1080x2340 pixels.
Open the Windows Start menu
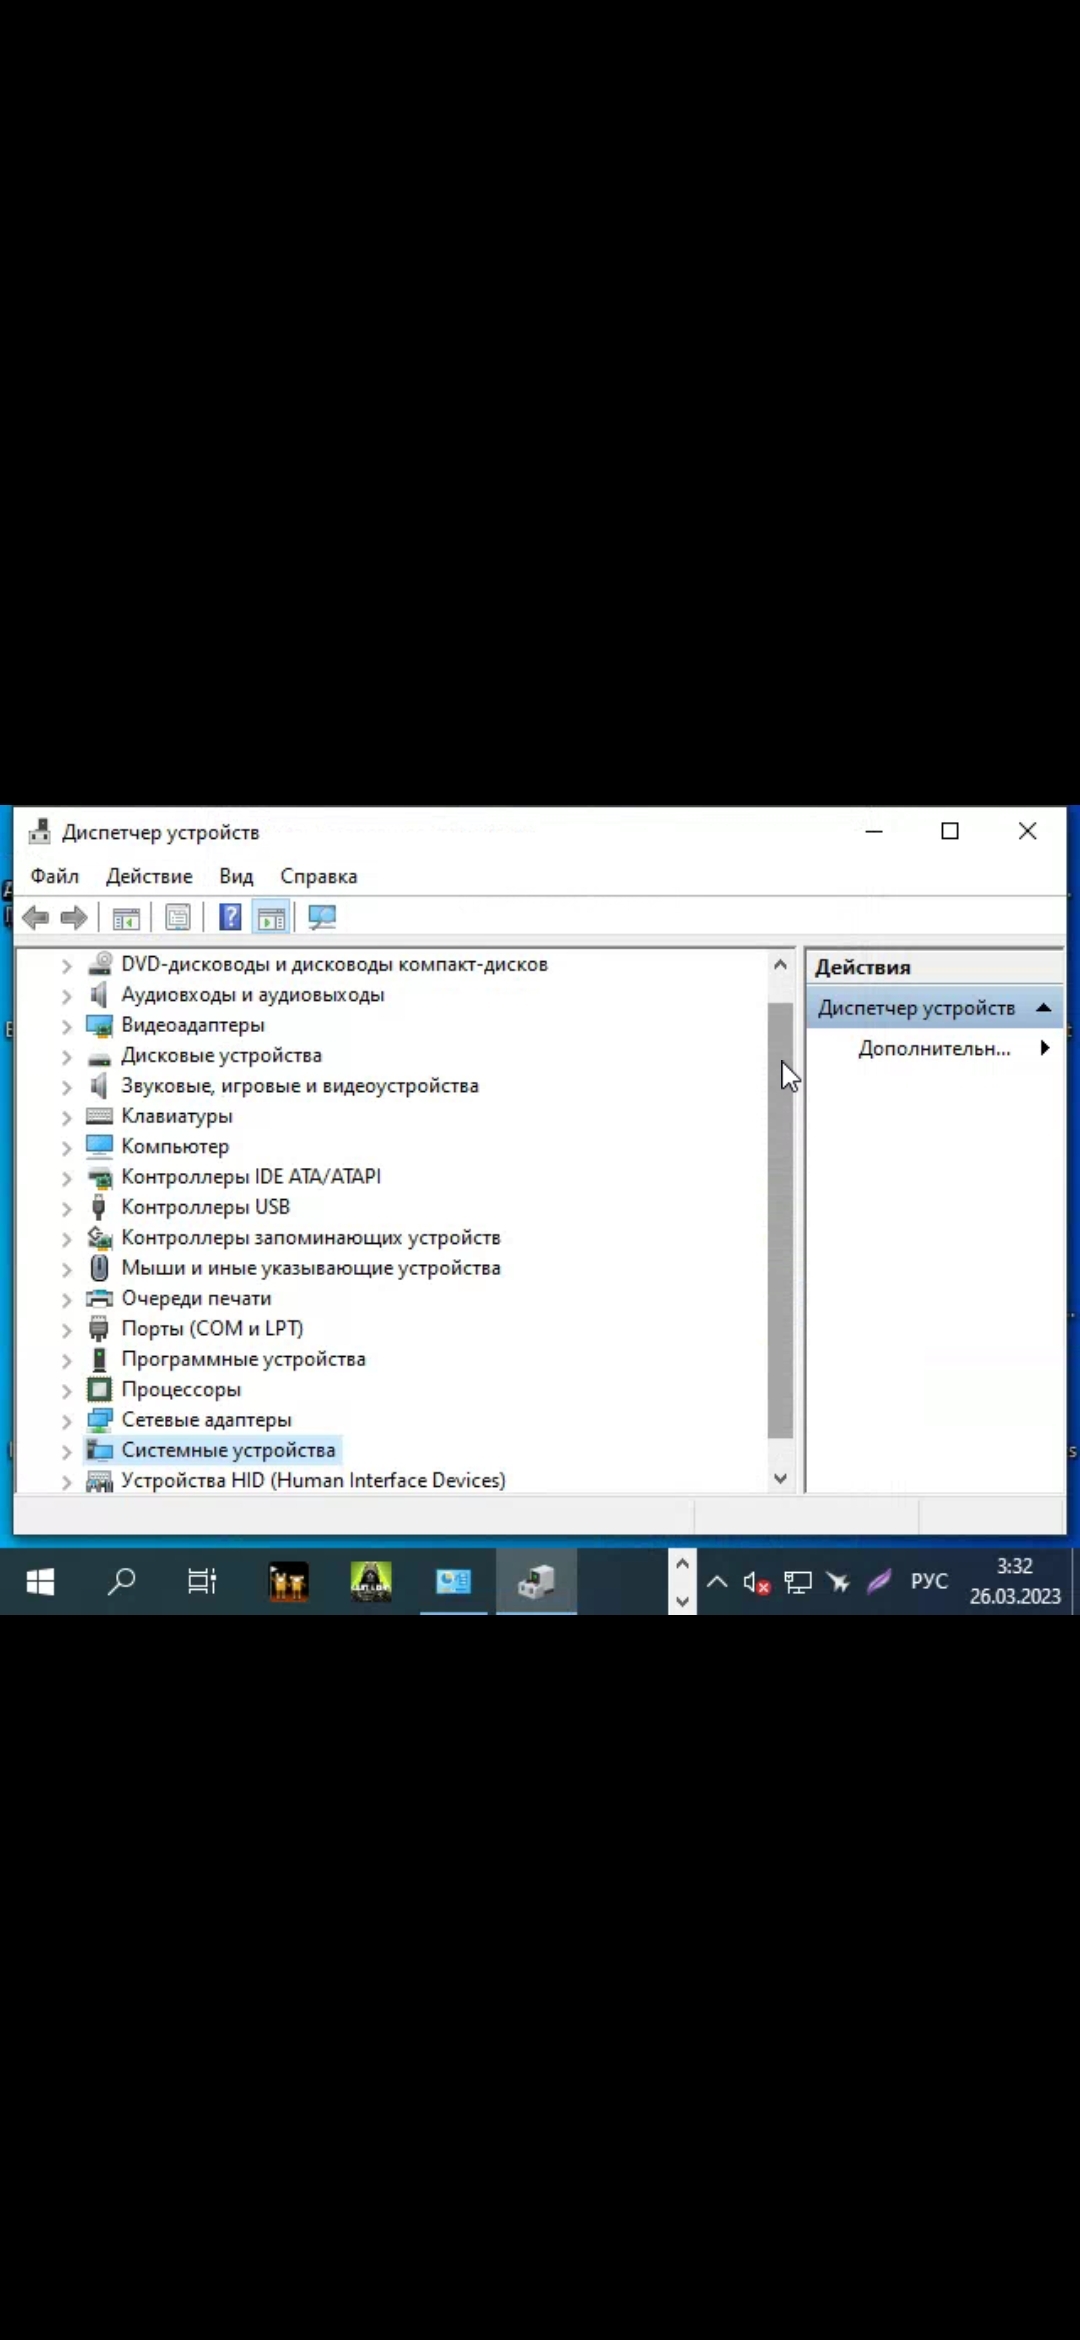40,1582
